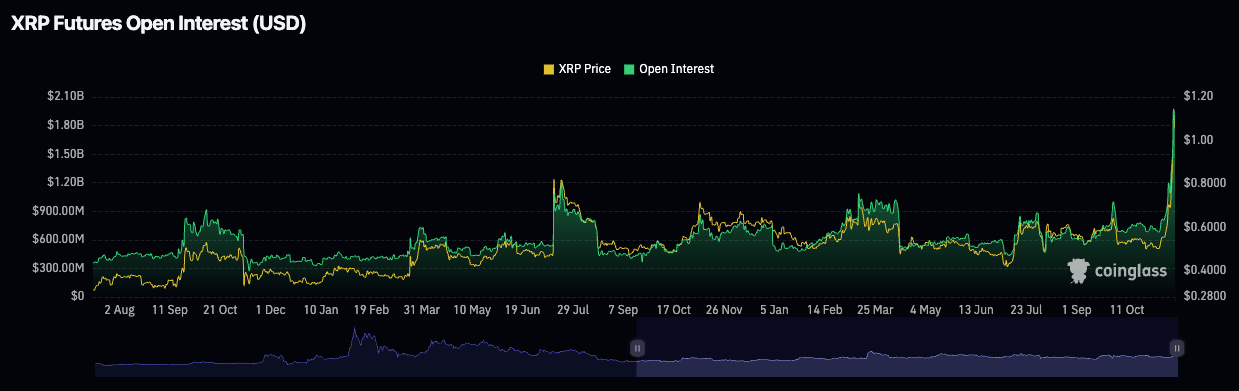The height and width of the screenshot is (391, 1239).
Task: Click the 31 Mar date label
Action: 422,311
